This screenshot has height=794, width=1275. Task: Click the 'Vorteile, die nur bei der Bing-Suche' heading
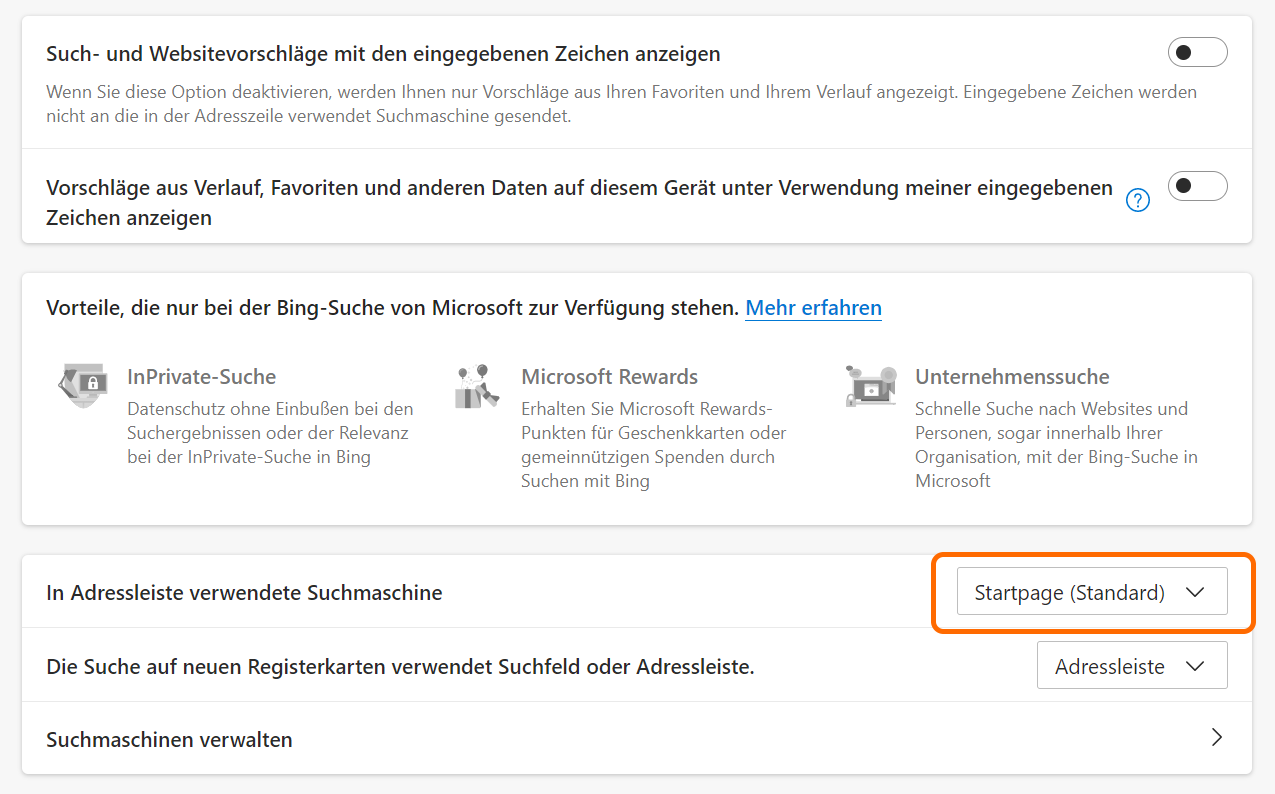(392, 308)
